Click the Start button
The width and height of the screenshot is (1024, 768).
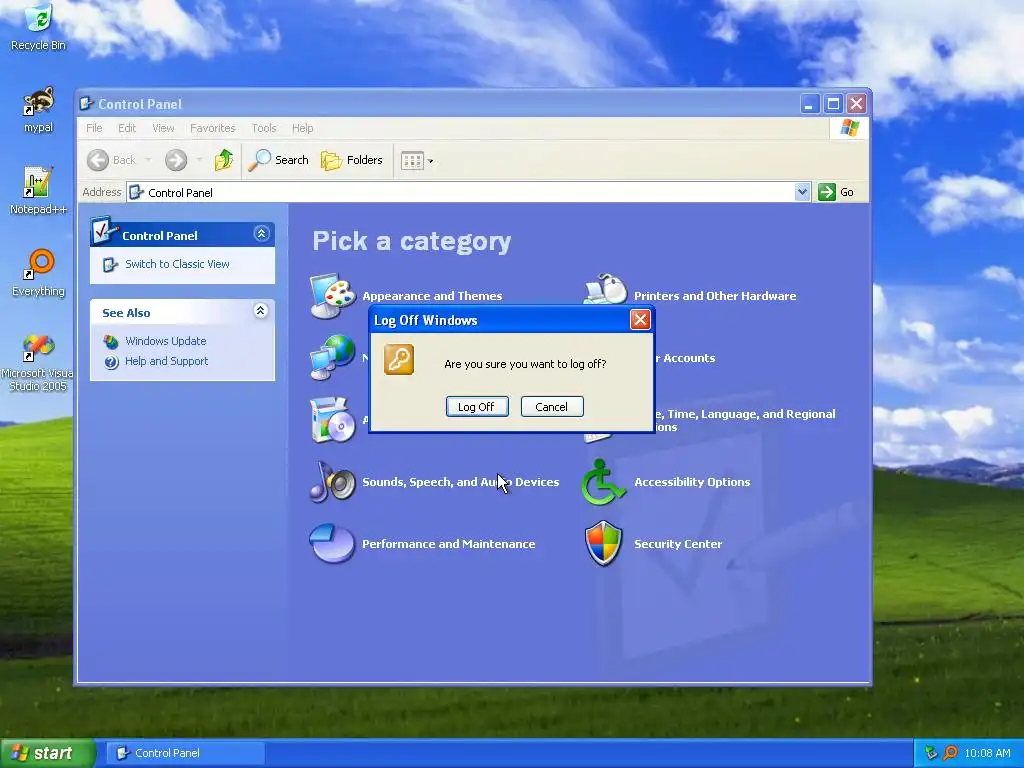(x=47, y=753)
